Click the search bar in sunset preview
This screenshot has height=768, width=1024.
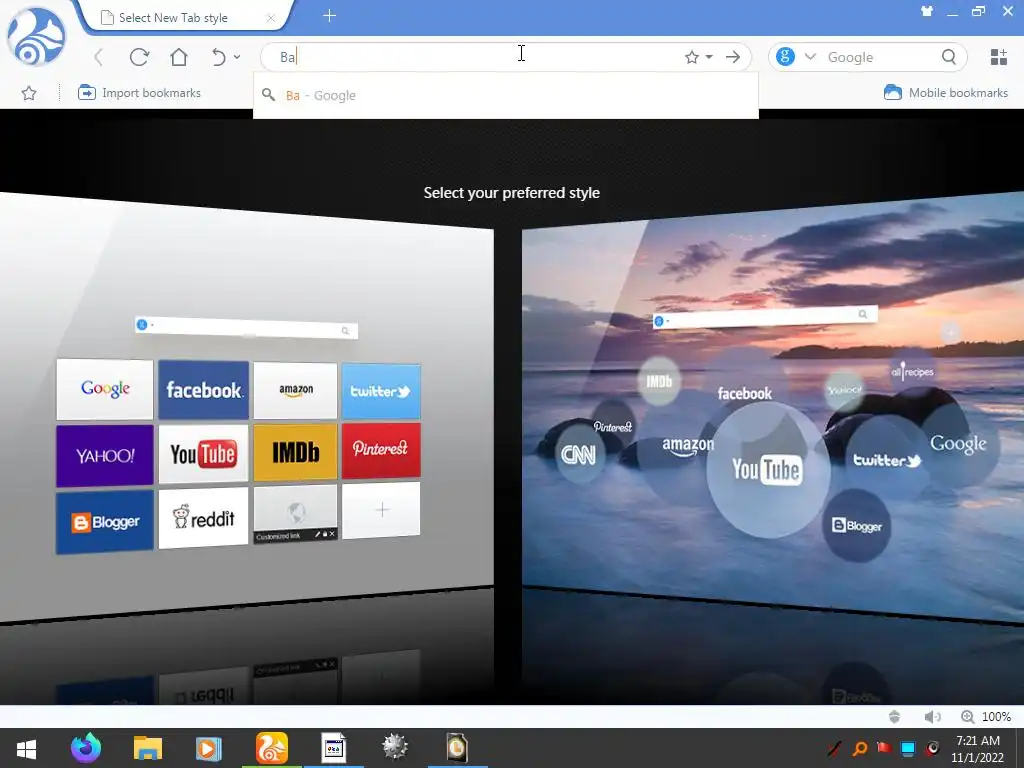(765, 318)
